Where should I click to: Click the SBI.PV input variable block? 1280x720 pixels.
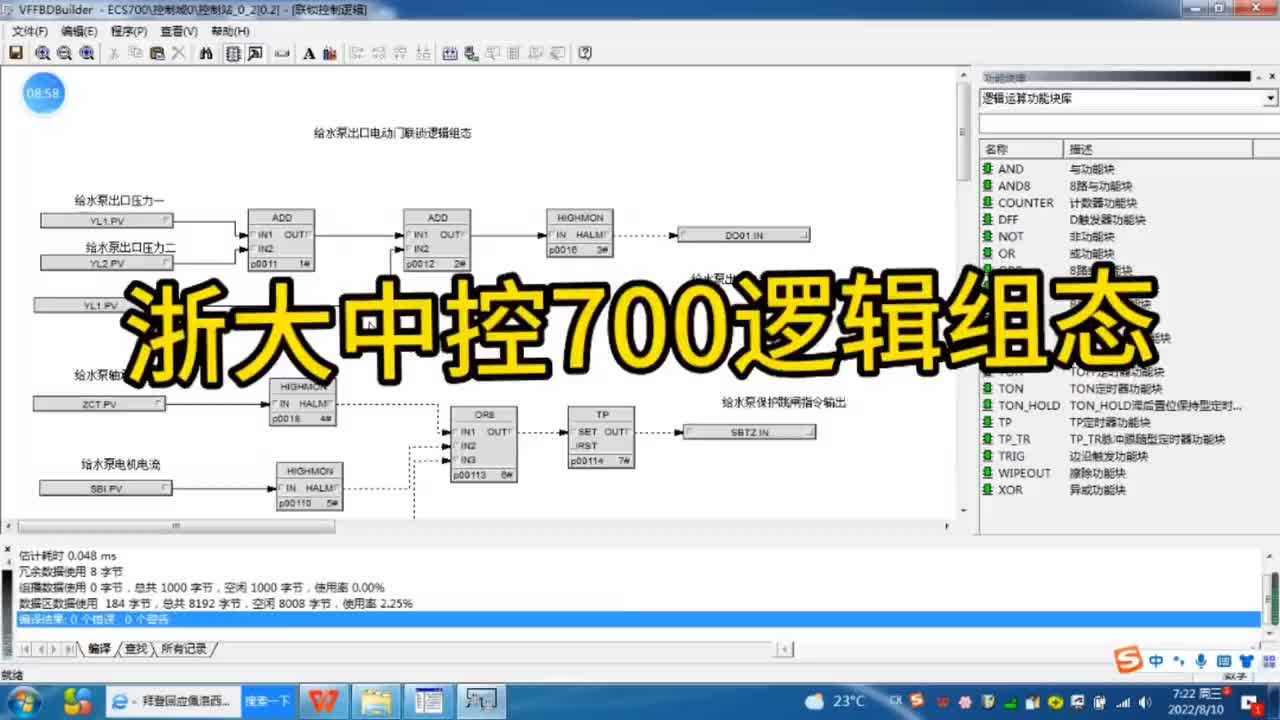[x=105, y=488]
